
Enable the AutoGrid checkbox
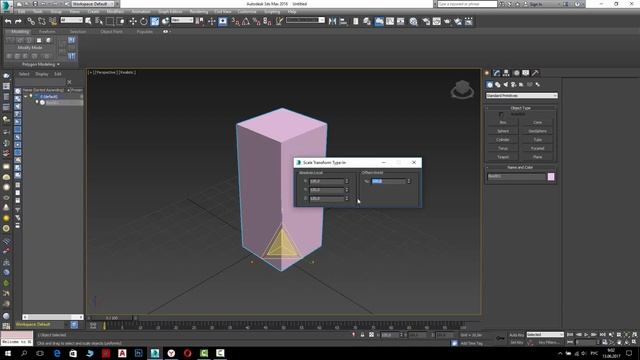point(501,114)
